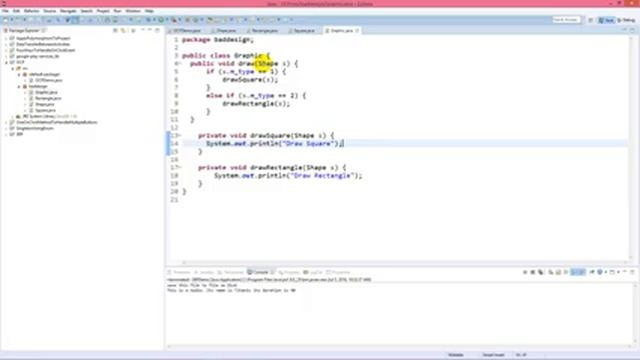Expand the SingletonUsingEnum project
The image size is (640, 360).
coord(7,128)
